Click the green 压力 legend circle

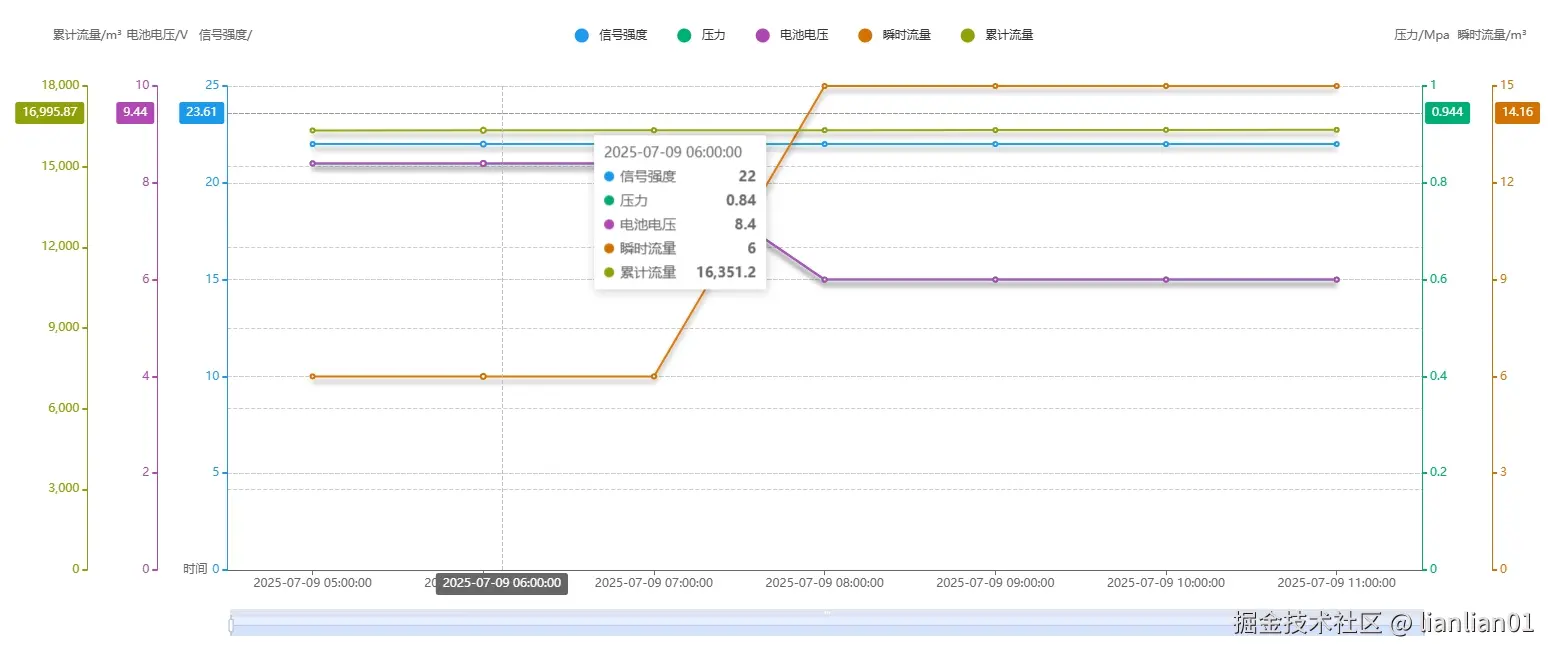684,35
